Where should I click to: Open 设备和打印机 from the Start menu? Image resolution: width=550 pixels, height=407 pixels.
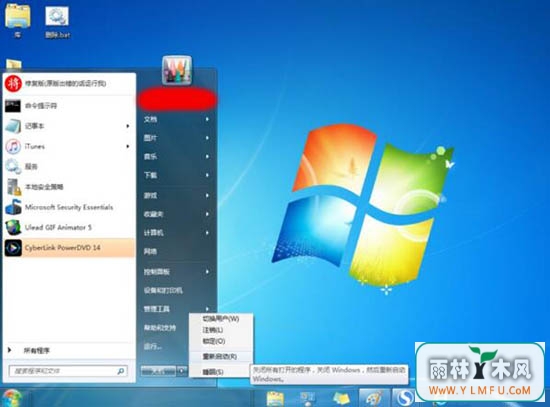[x=176, y=290]
